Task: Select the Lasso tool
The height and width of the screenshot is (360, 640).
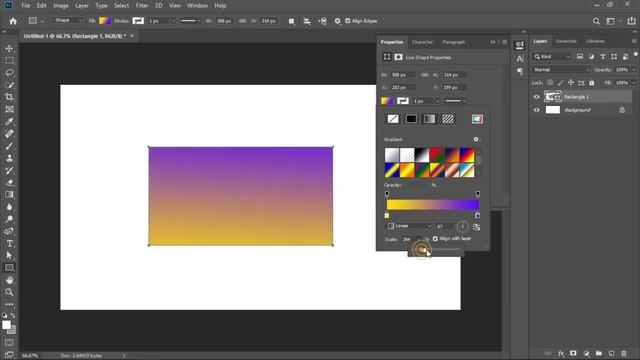Action: tap(9, 73)
